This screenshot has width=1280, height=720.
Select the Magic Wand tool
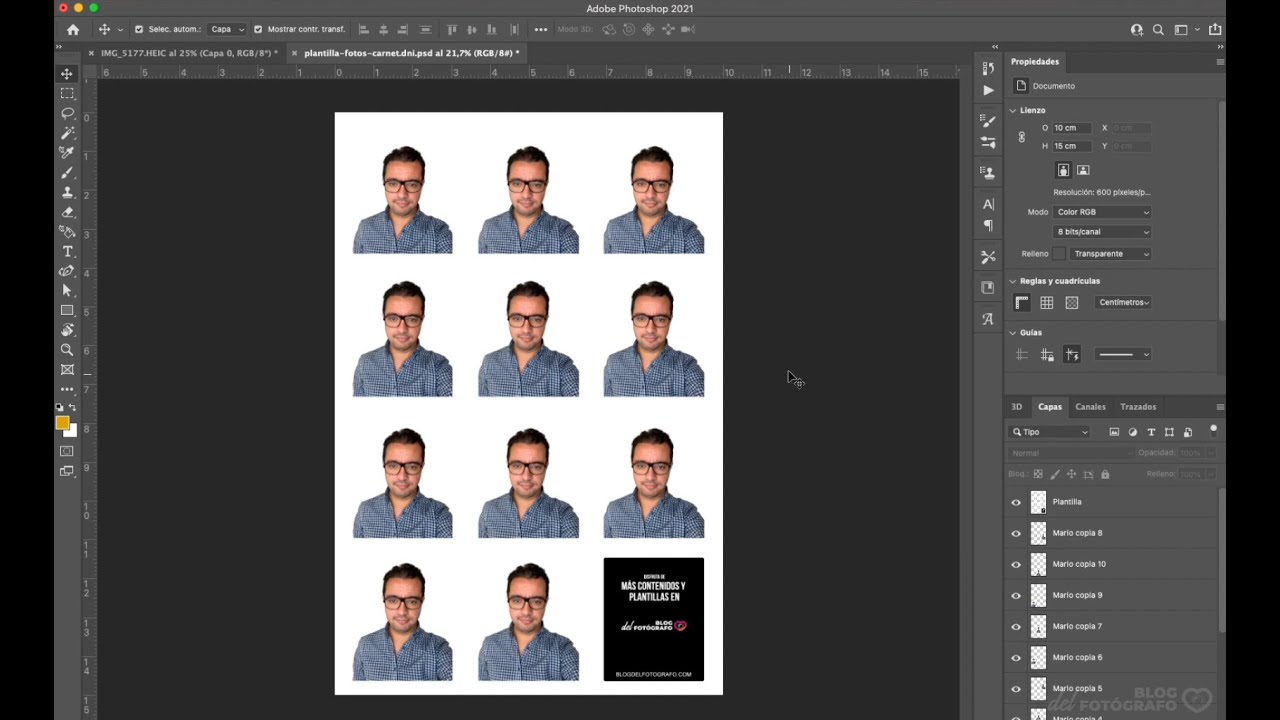pos(67,133)
